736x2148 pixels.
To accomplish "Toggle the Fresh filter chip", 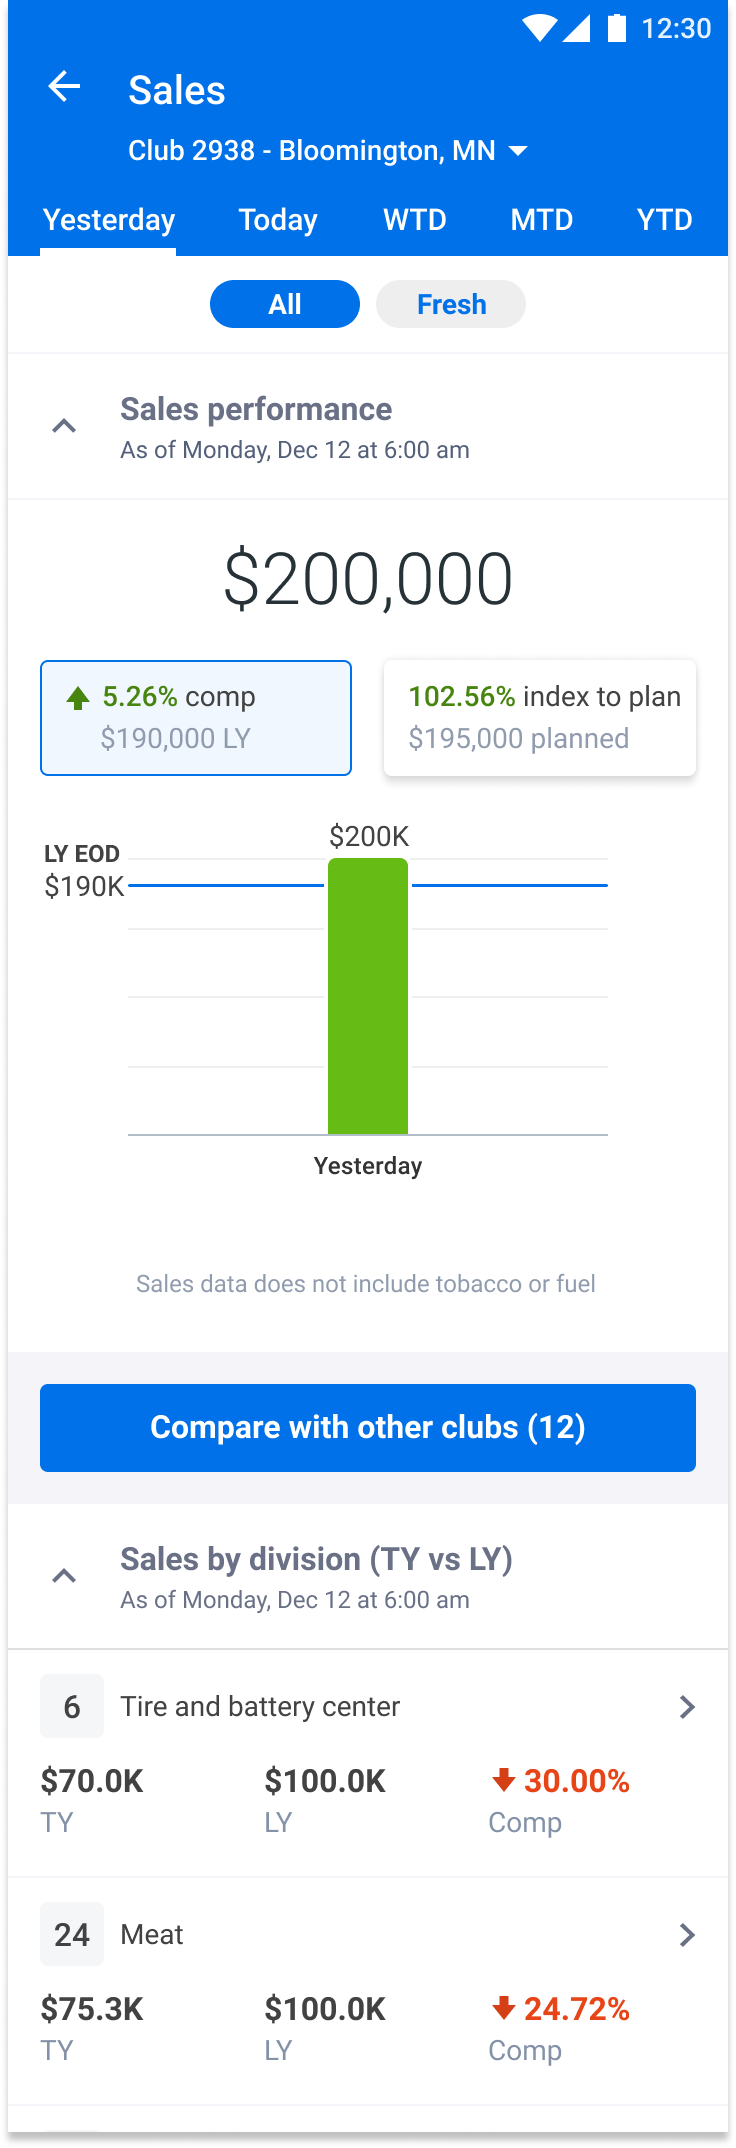I will click(451, 304).
